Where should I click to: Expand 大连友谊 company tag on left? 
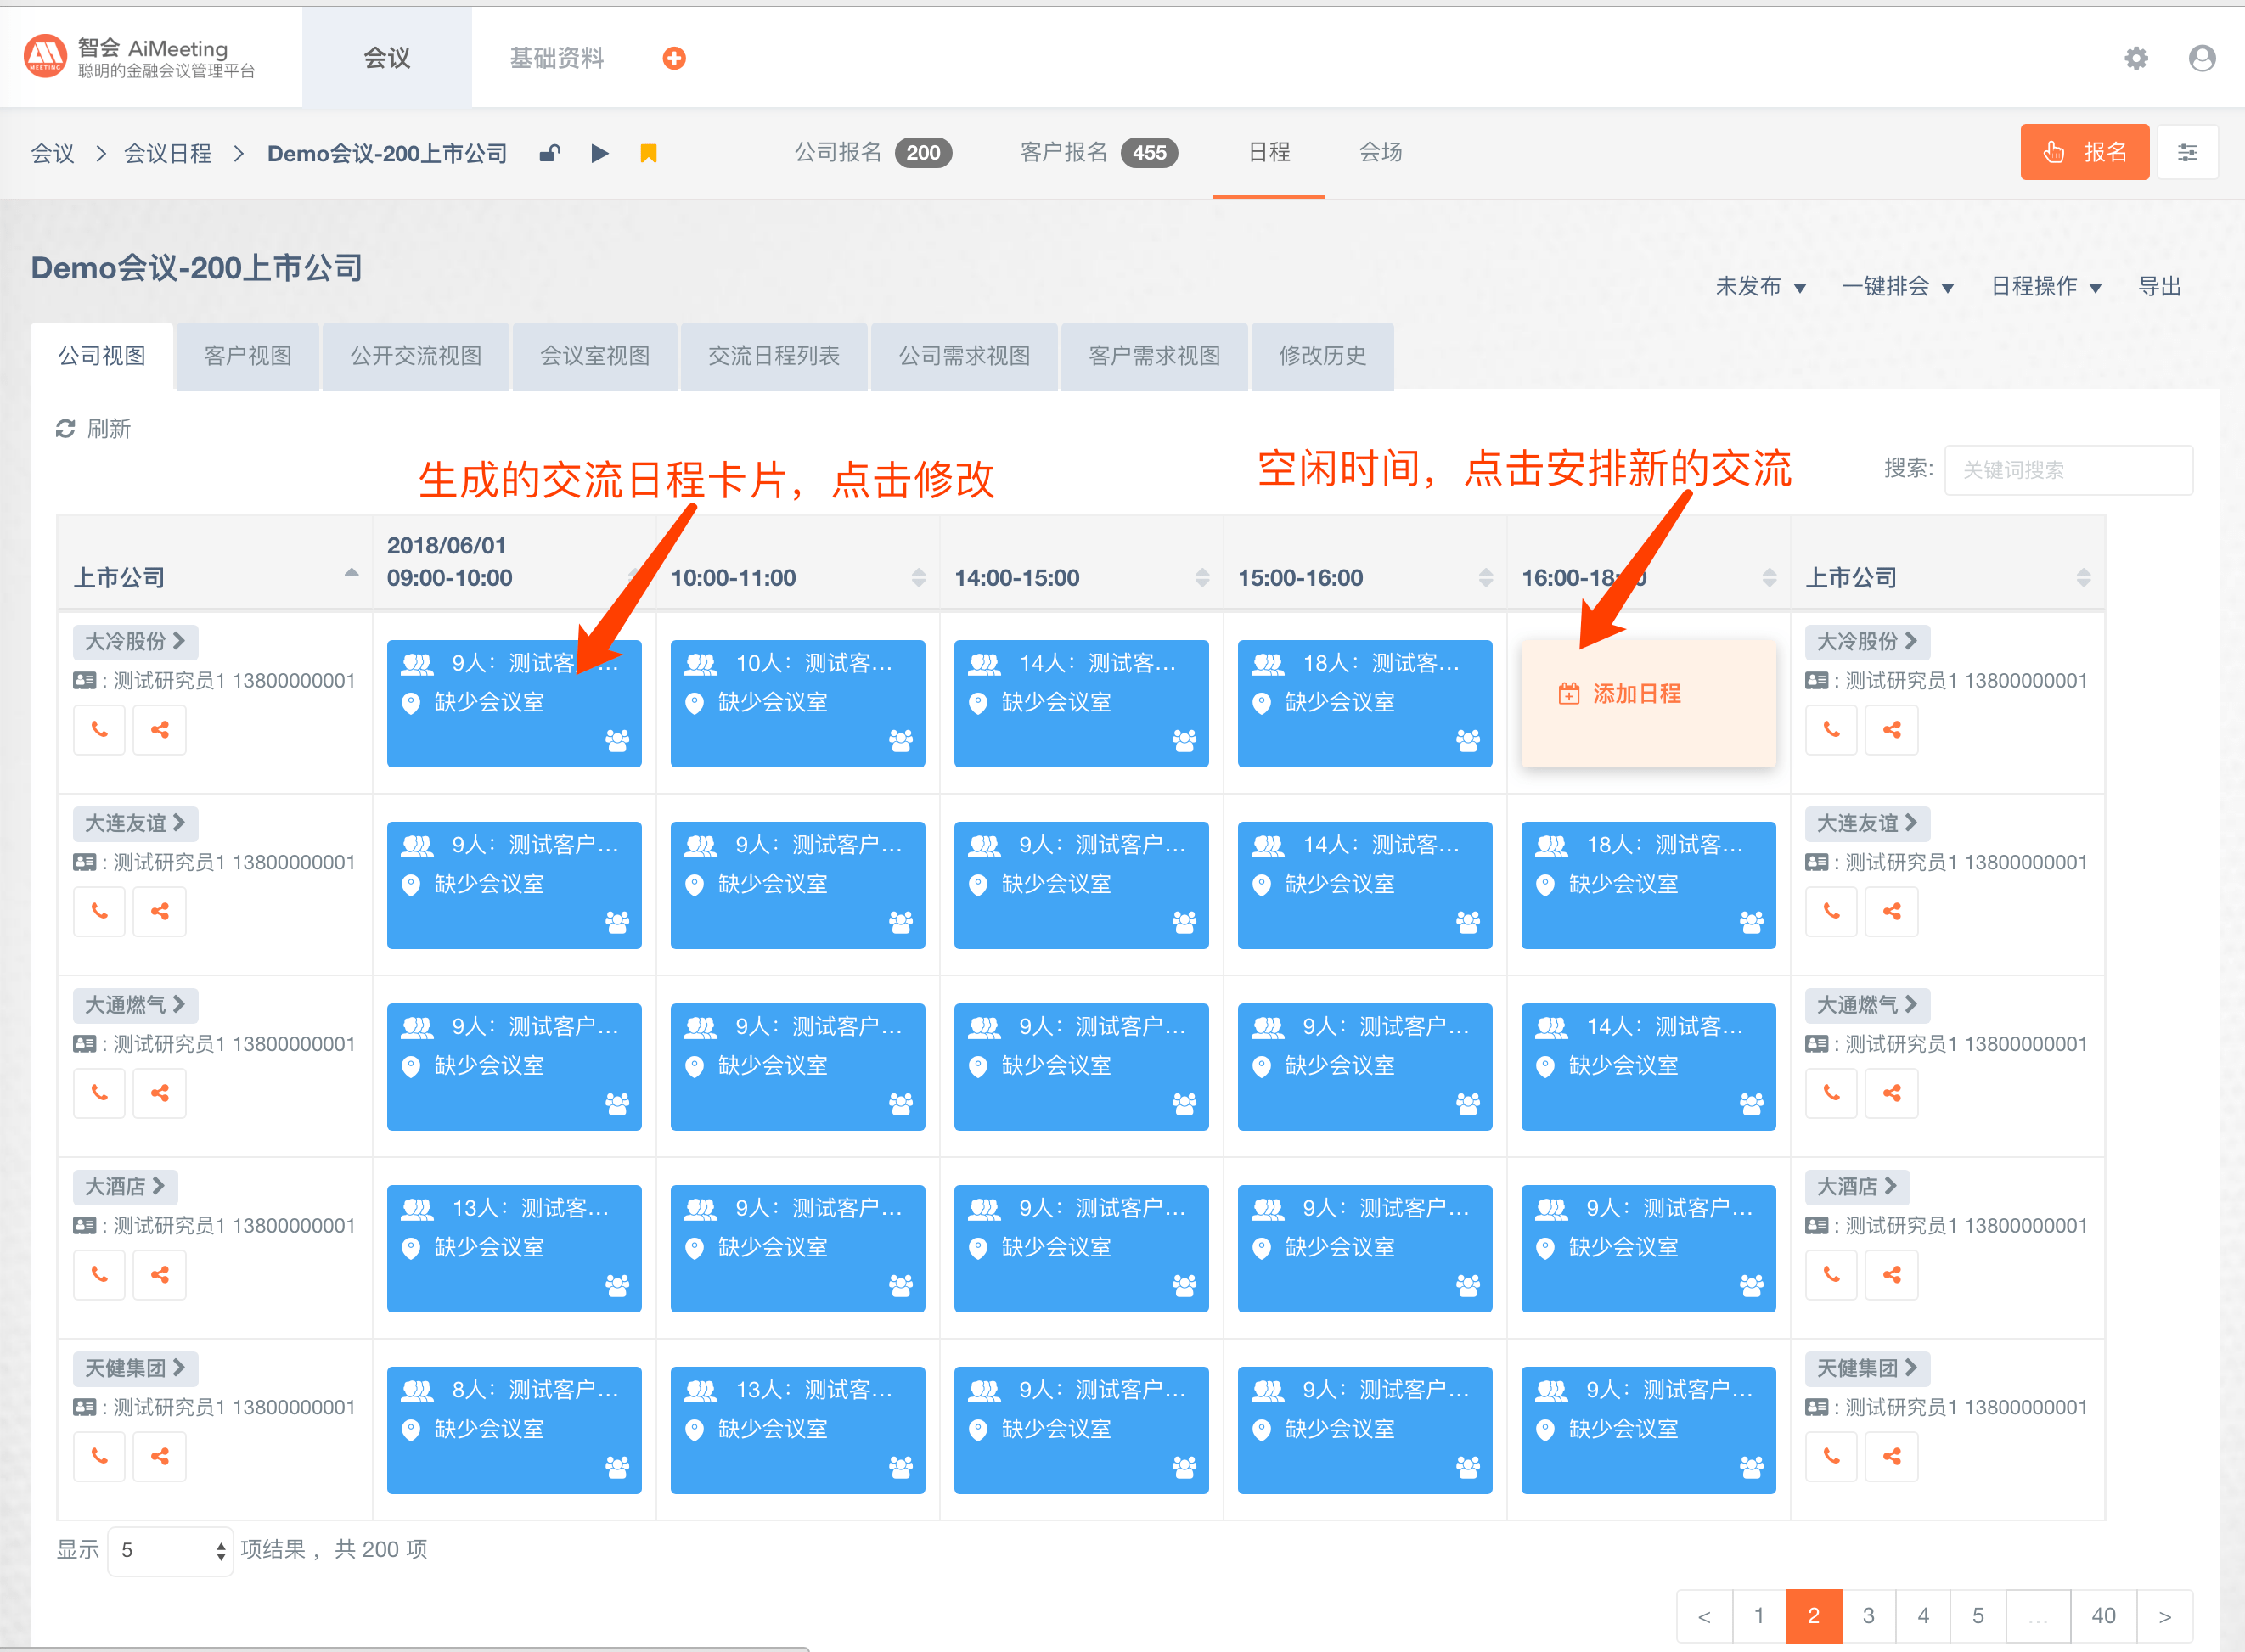pos(135,824)
